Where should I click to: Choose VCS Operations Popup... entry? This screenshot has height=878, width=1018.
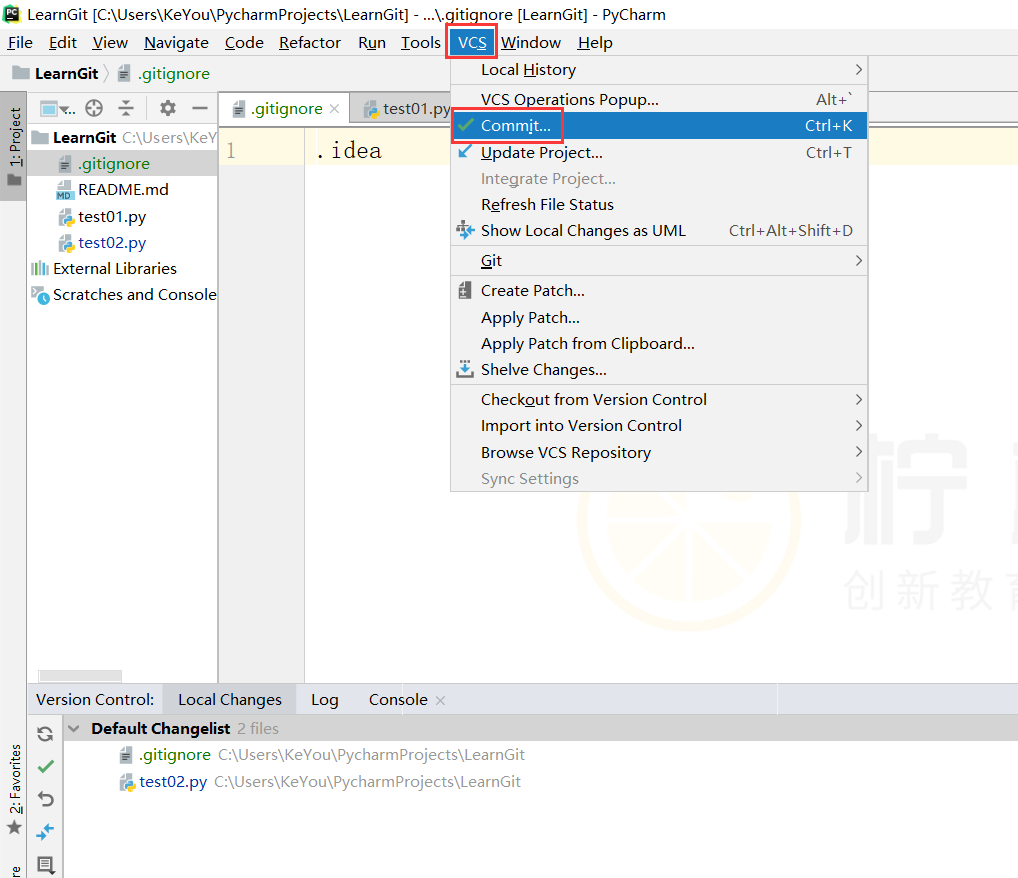coord(659,99)
